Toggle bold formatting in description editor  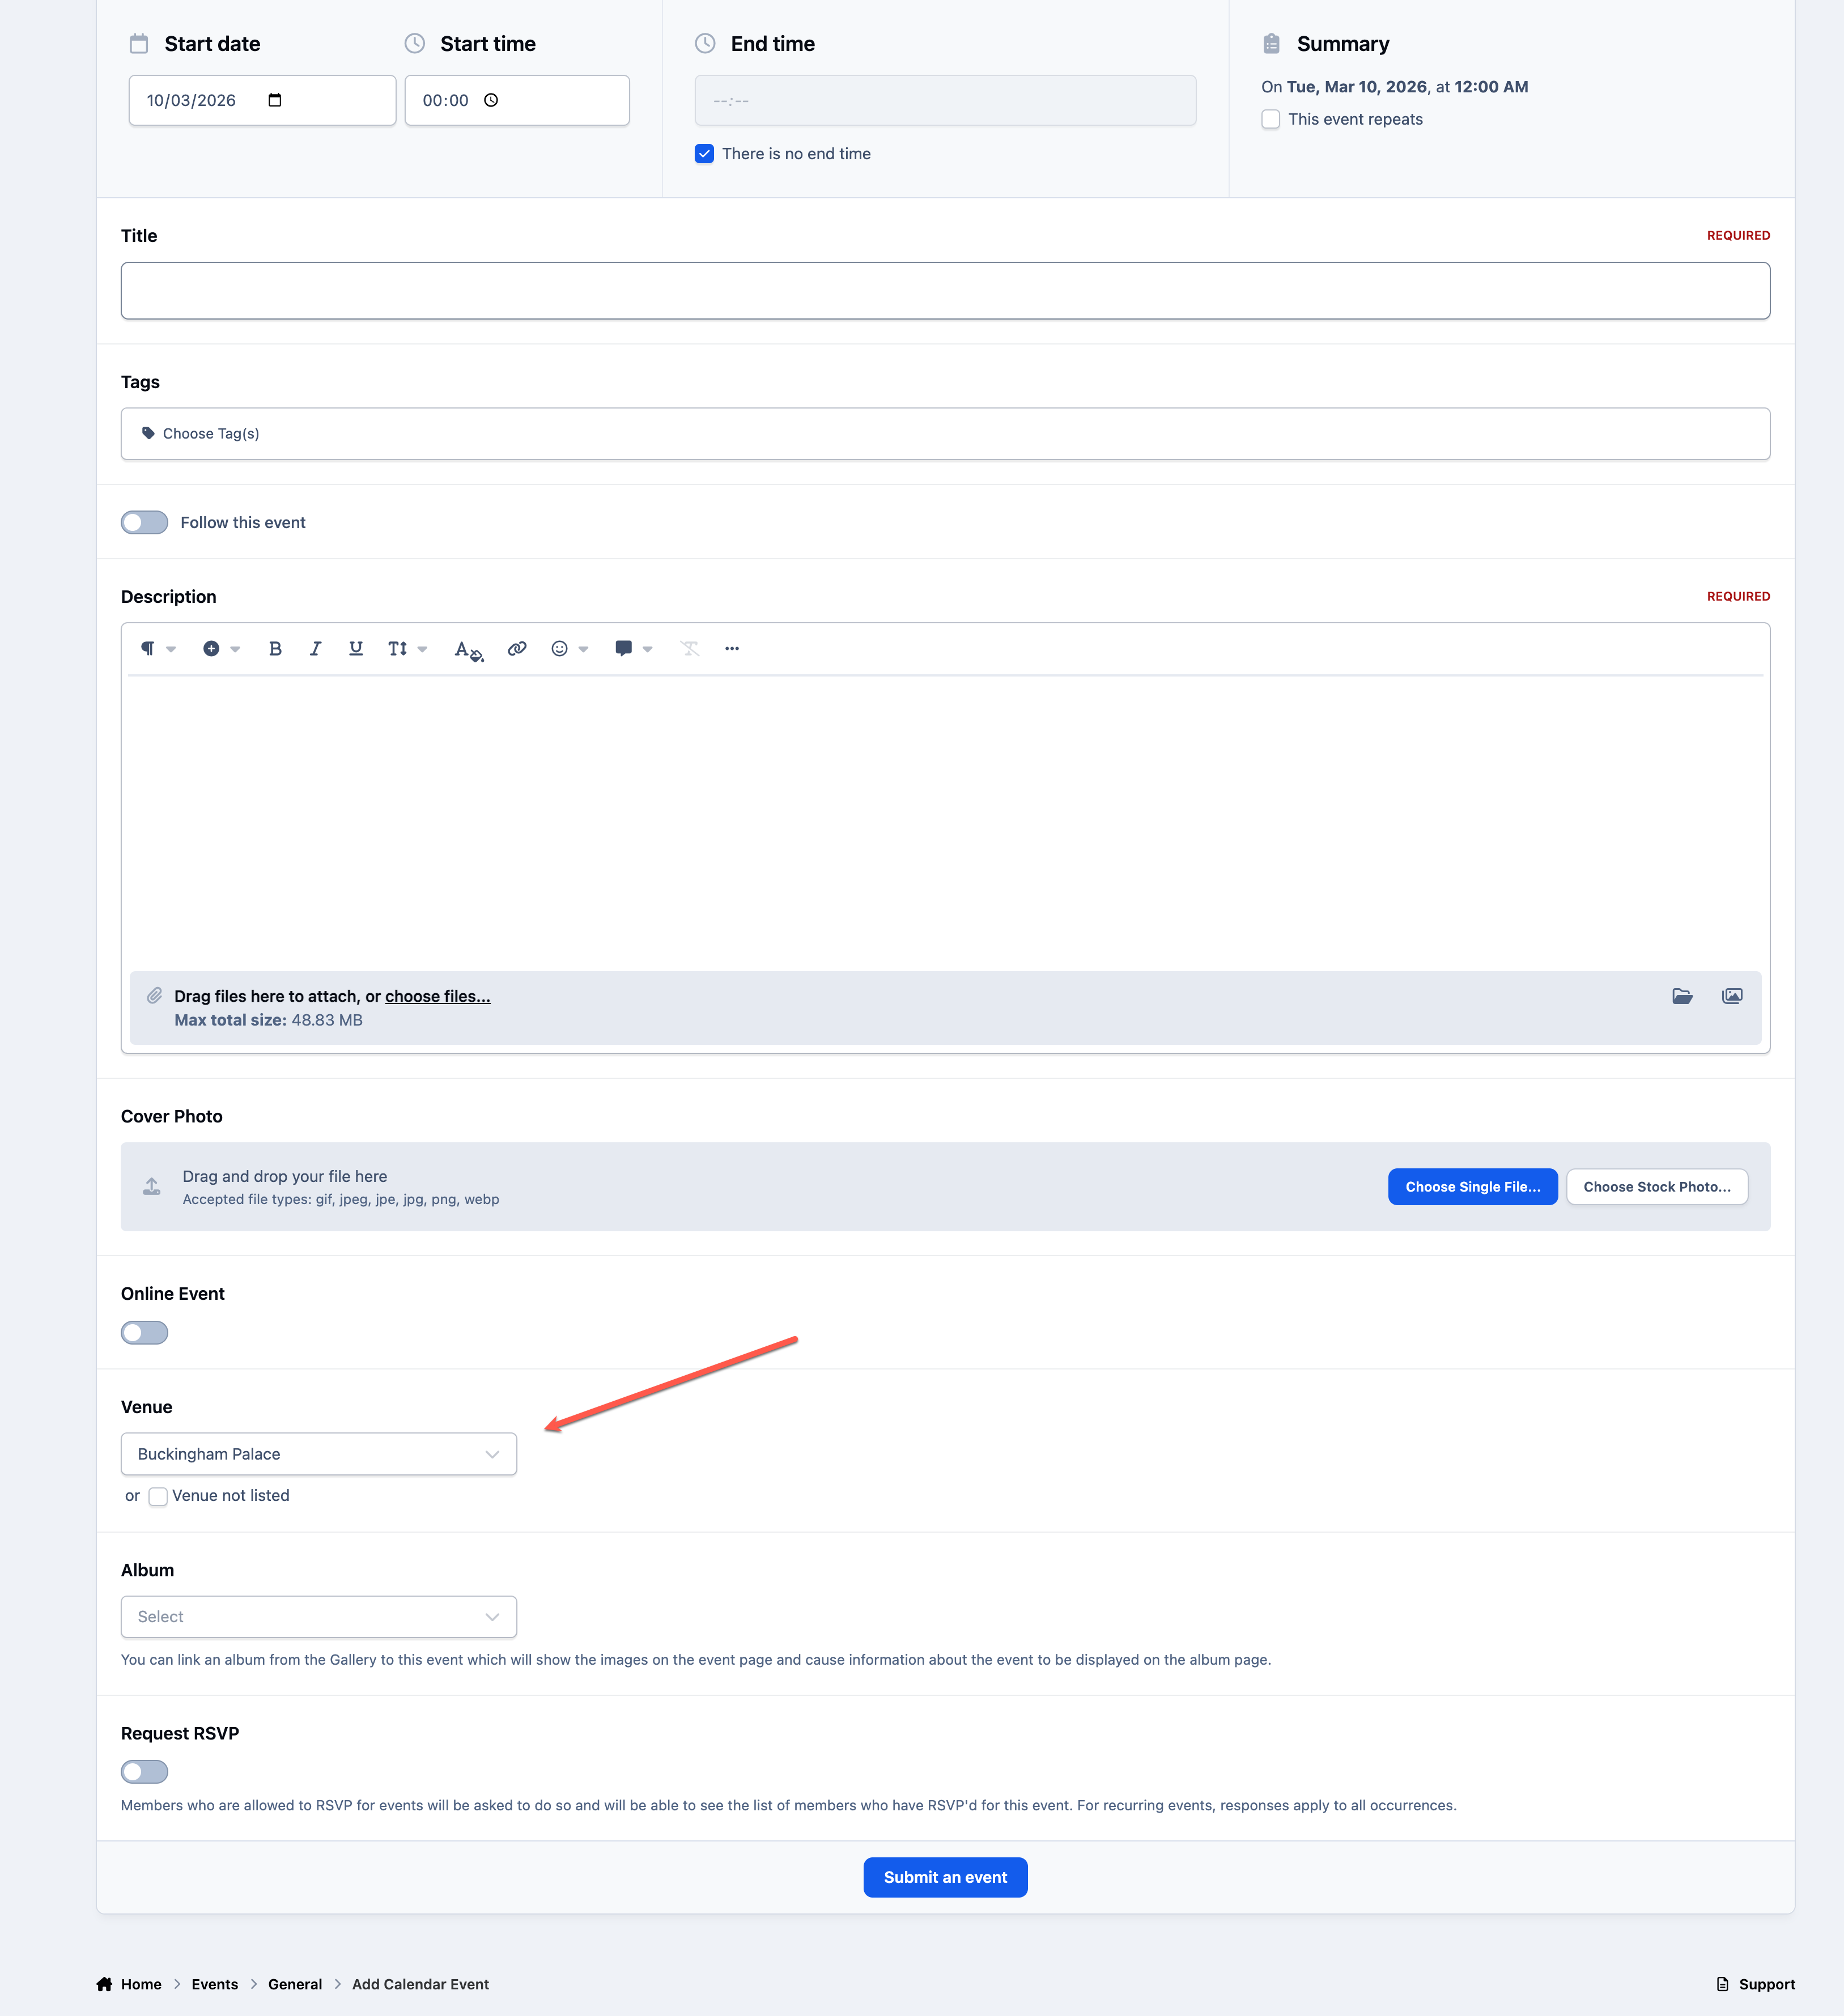click(275, 649)
